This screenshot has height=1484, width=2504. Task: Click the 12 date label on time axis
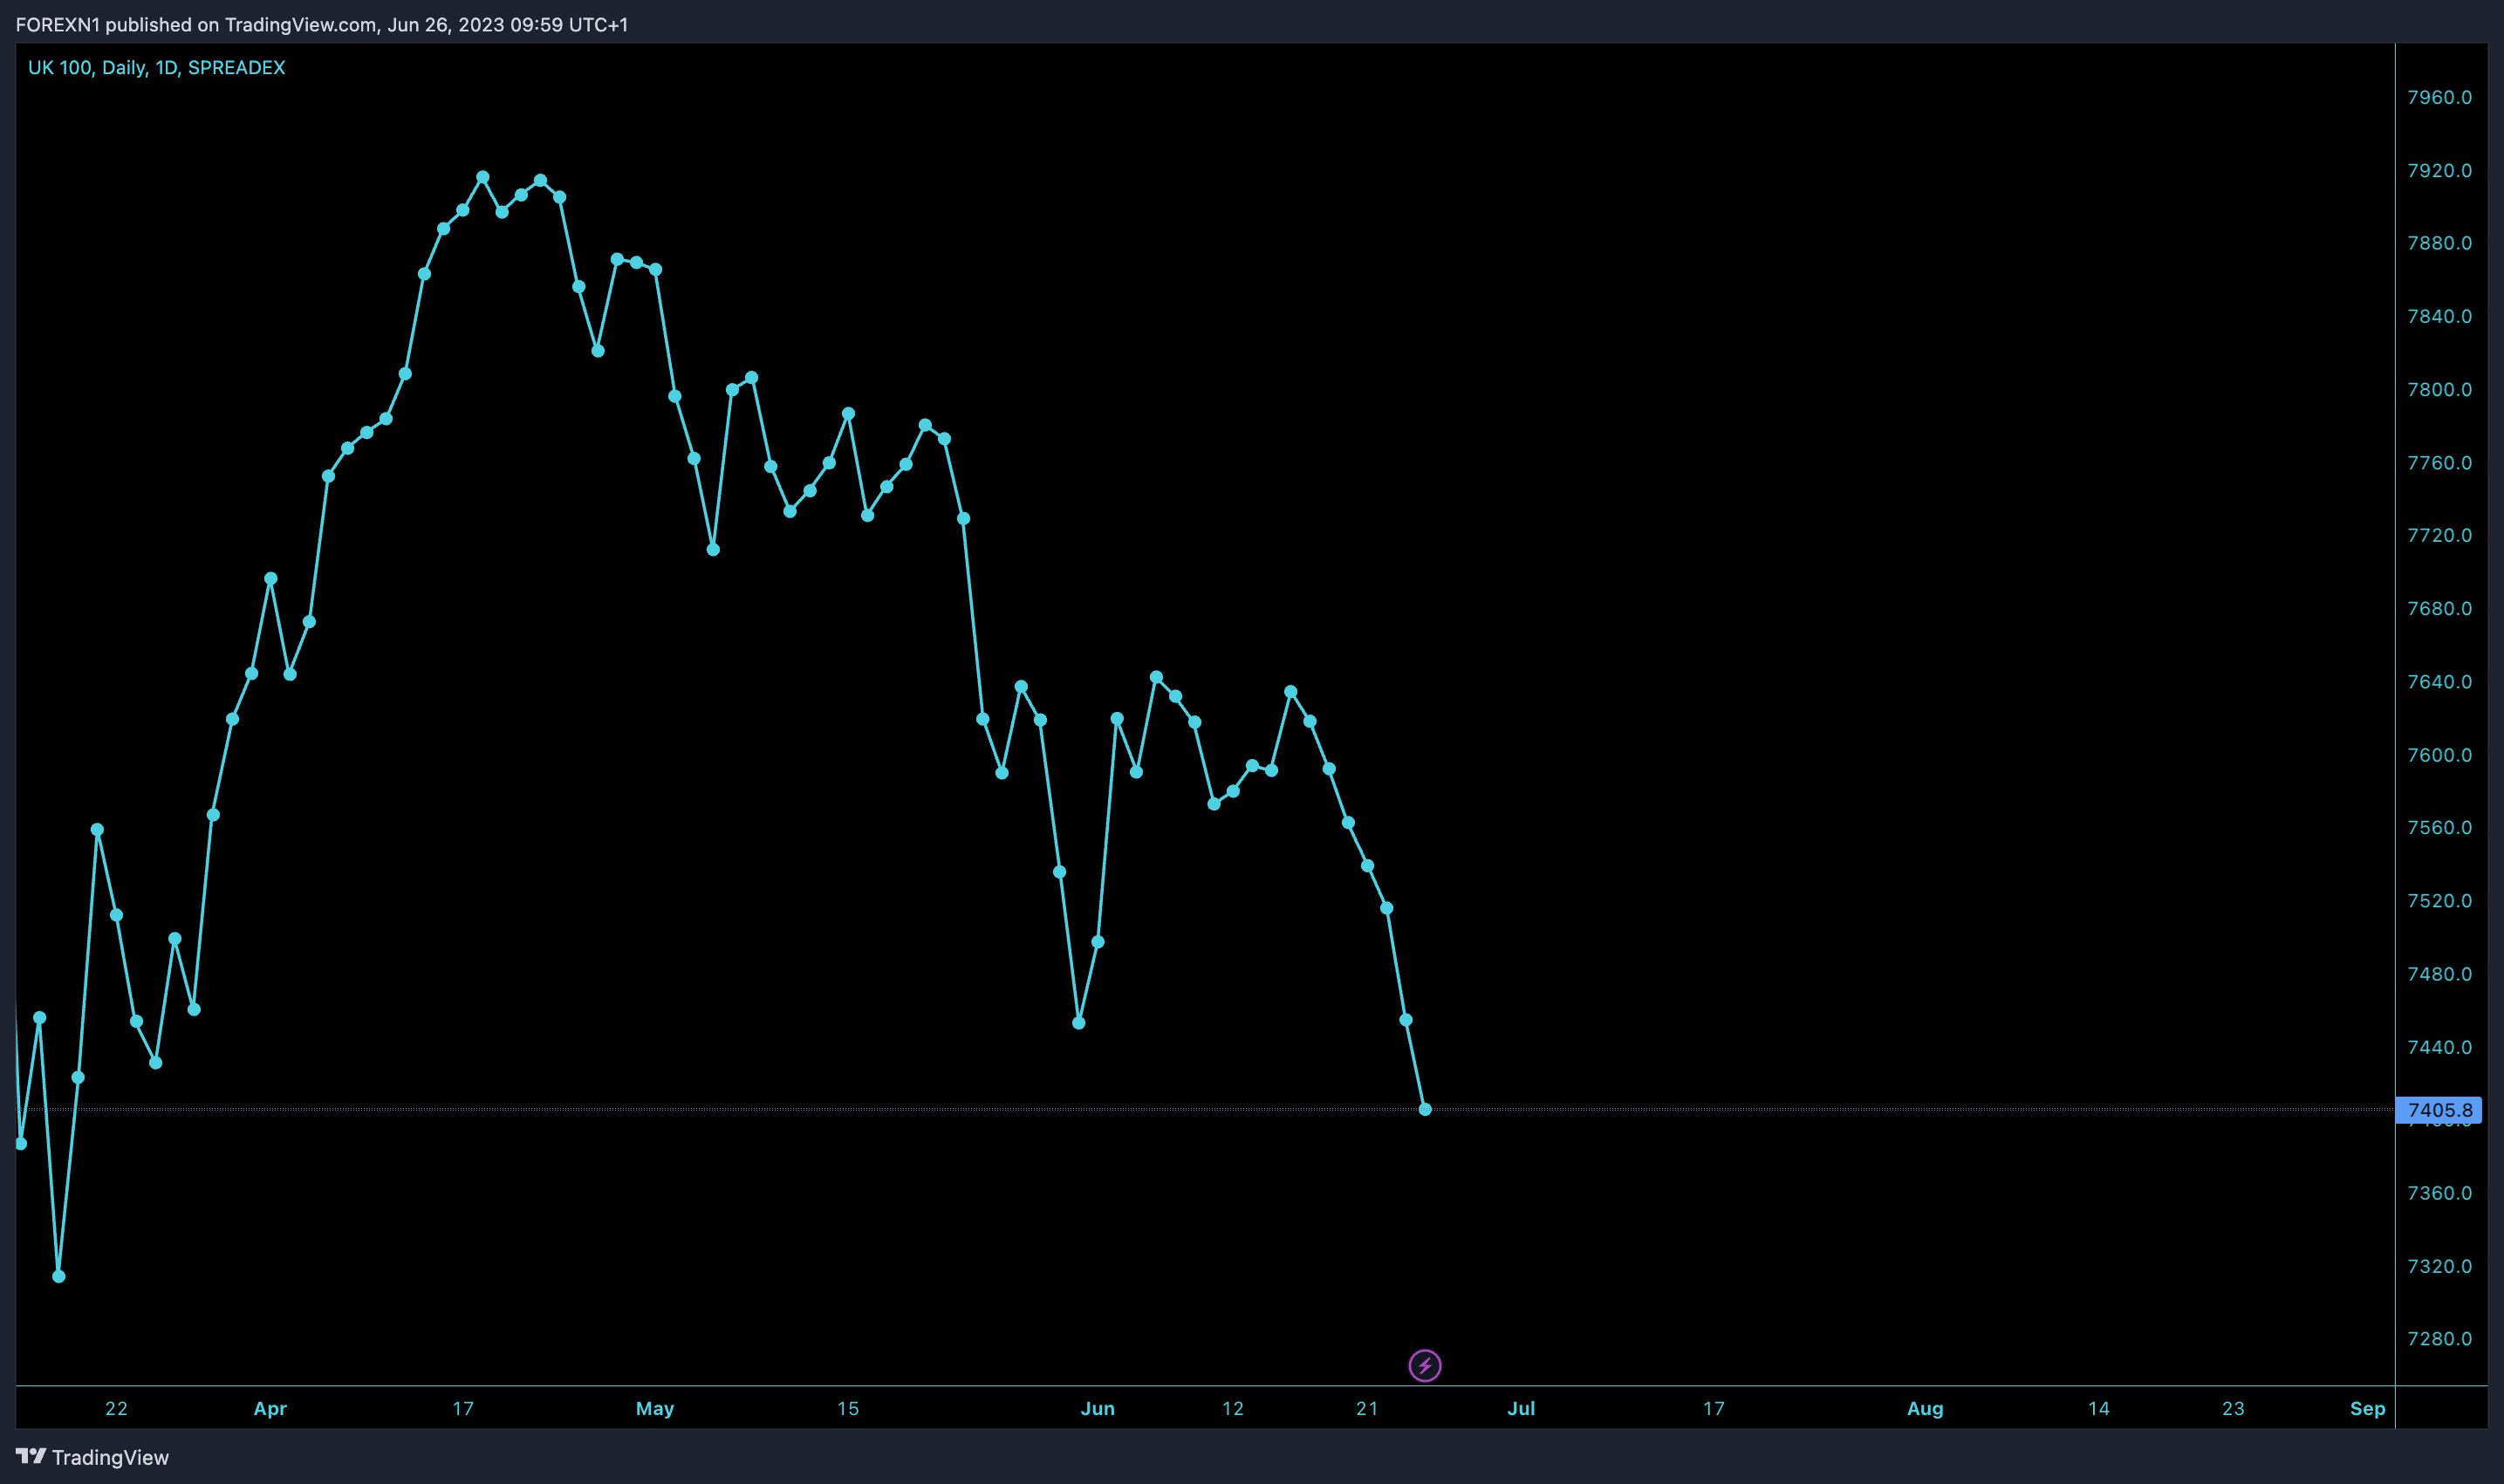click(1233, 1408)
